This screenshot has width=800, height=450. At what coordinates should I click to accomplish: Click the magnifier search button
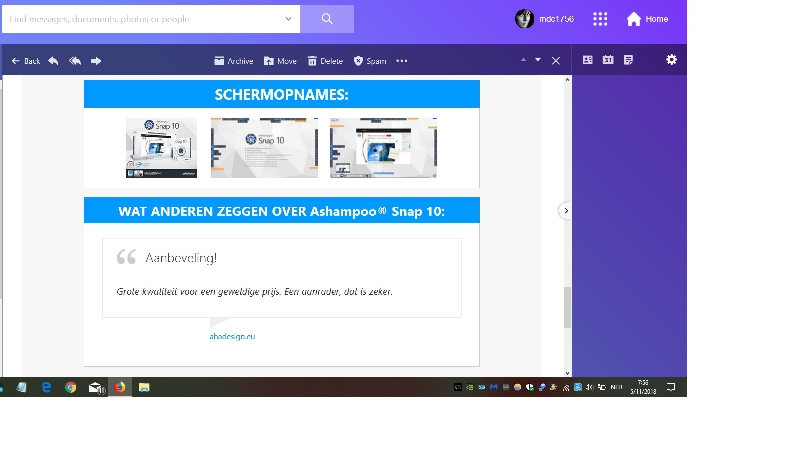point(327,19)
